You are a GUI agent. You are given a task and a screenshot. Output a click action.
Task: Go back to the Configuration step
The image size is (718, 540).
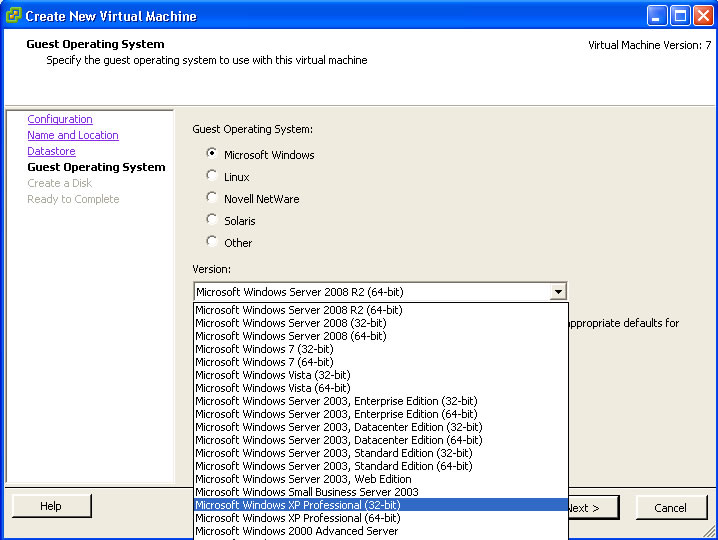60,119
